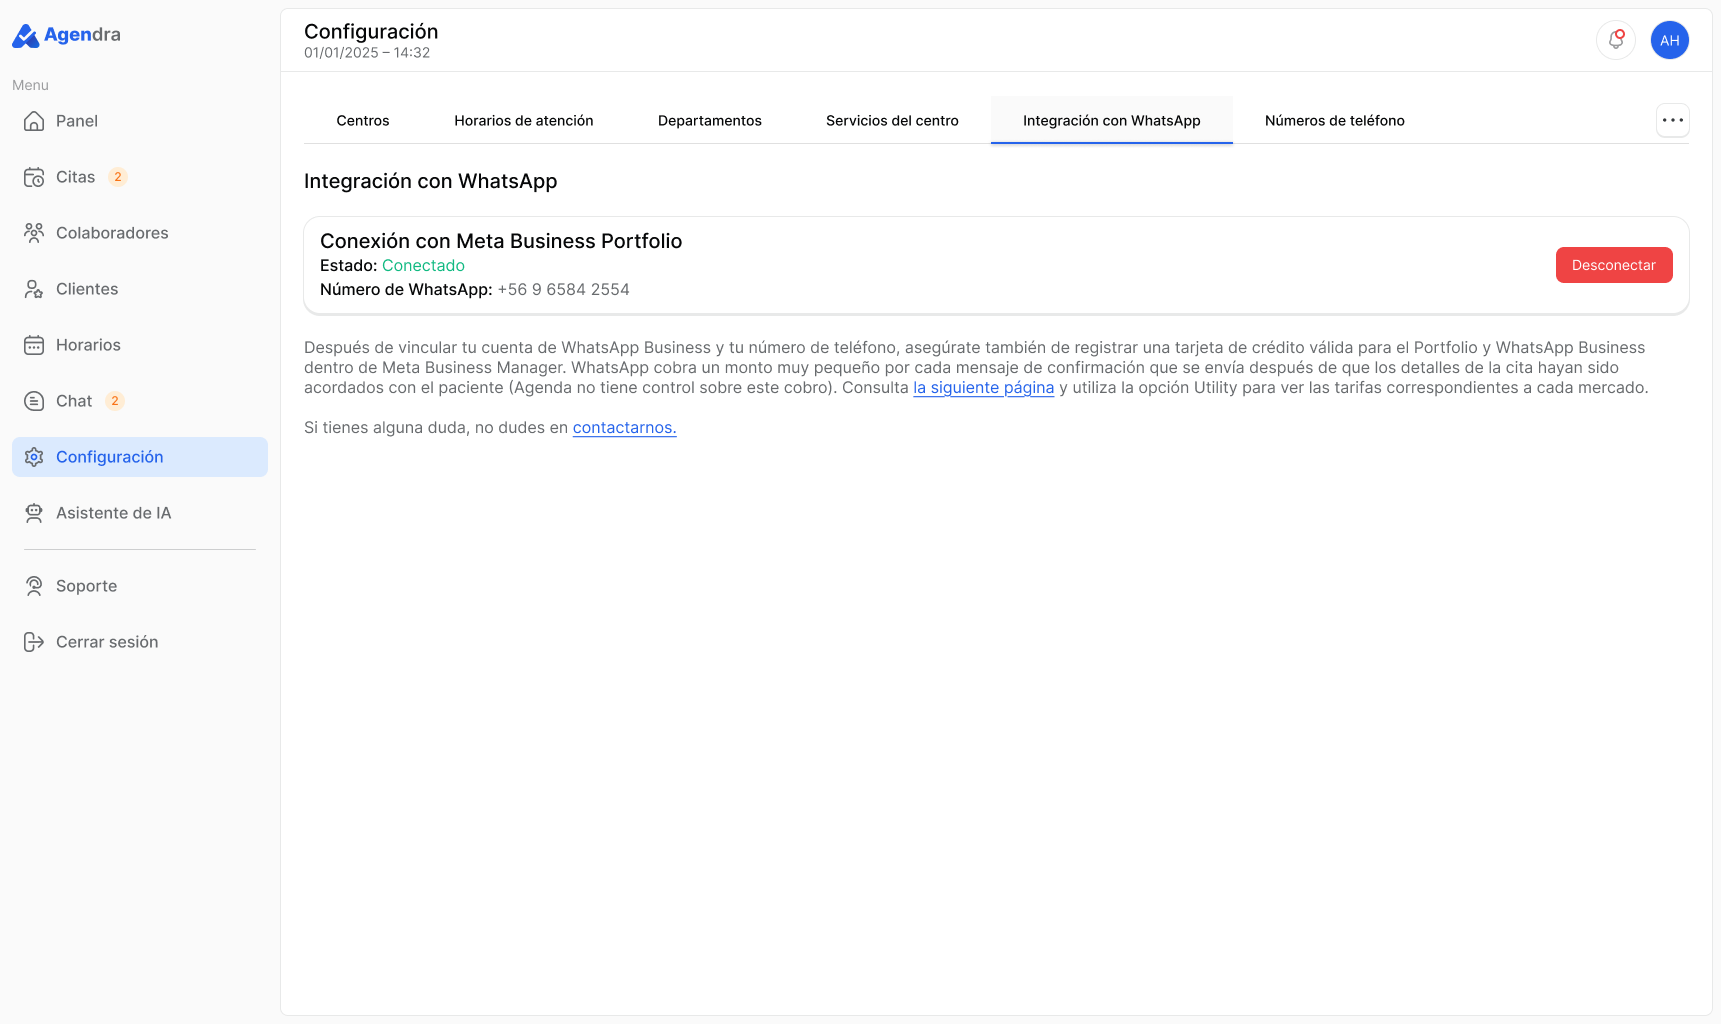
Task: Select Configuración menu item
Action: pyautogui.click(x=140, y=457)
